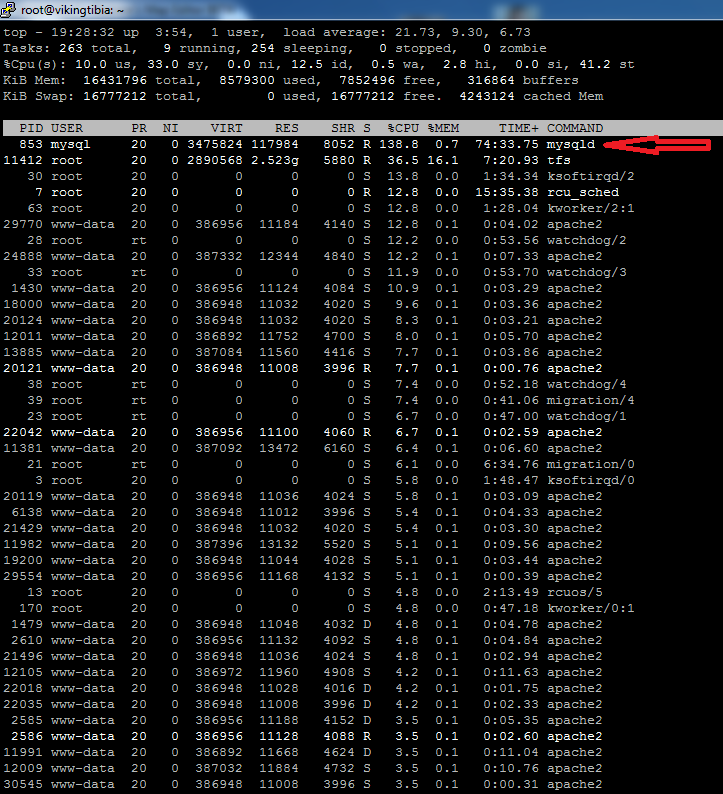This screenshot has height=794, width=723.
Task: Click PID 19200 in the list
Action: 23,561
